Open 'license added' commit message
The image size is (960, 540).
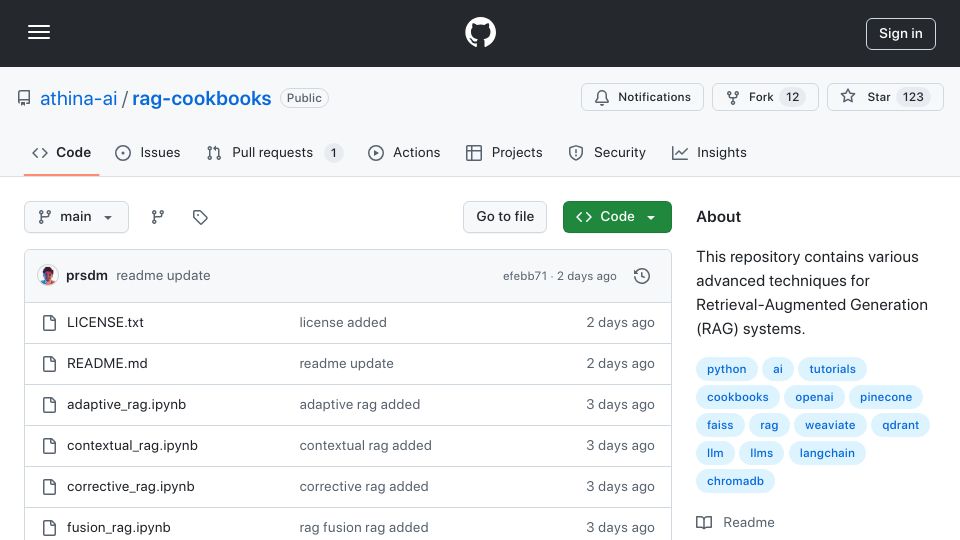[343, 323]
